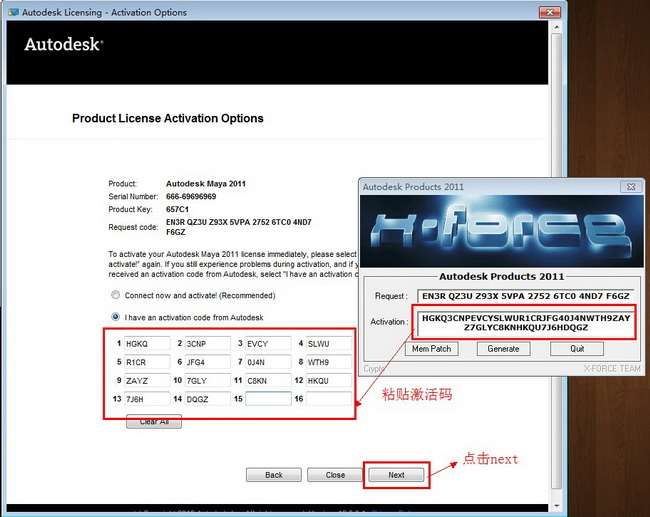This screenshot has height=517, width=650.
Task: Click empty activation field 16
Action: click(329, 399)
